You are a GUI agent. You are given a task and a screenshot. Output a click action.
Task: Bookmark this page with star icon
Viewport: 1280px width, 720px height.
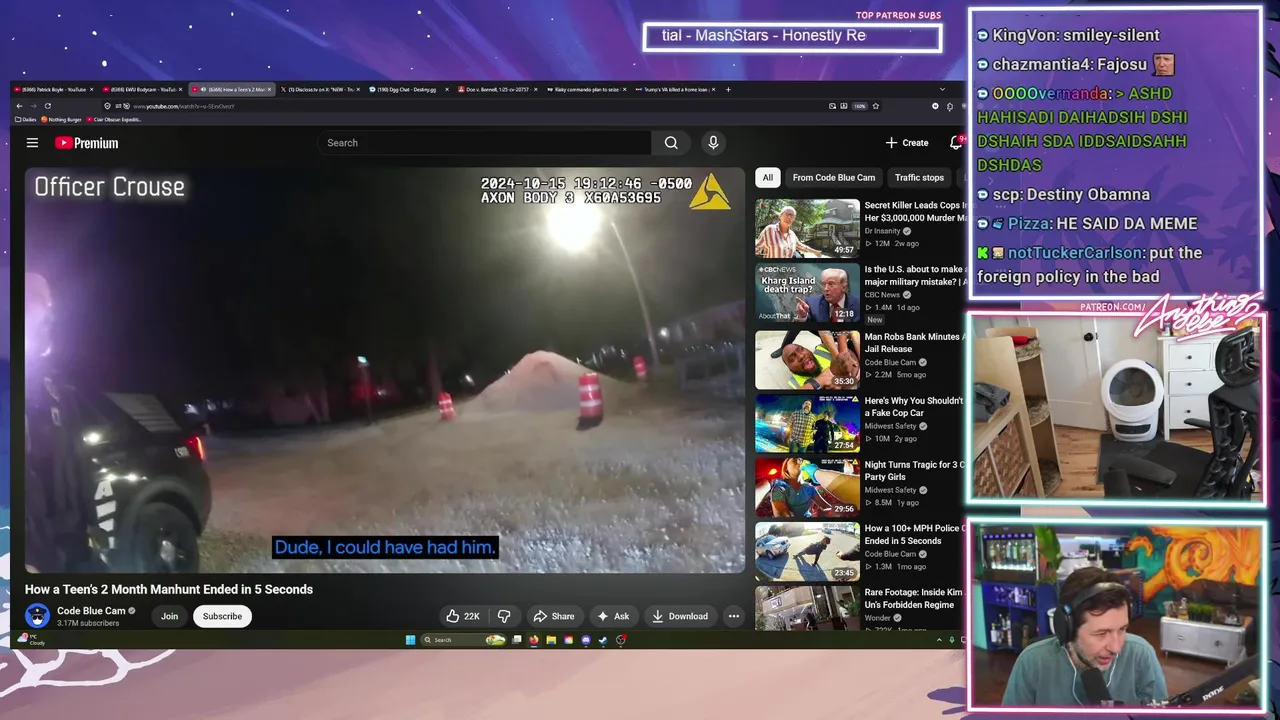876,106
